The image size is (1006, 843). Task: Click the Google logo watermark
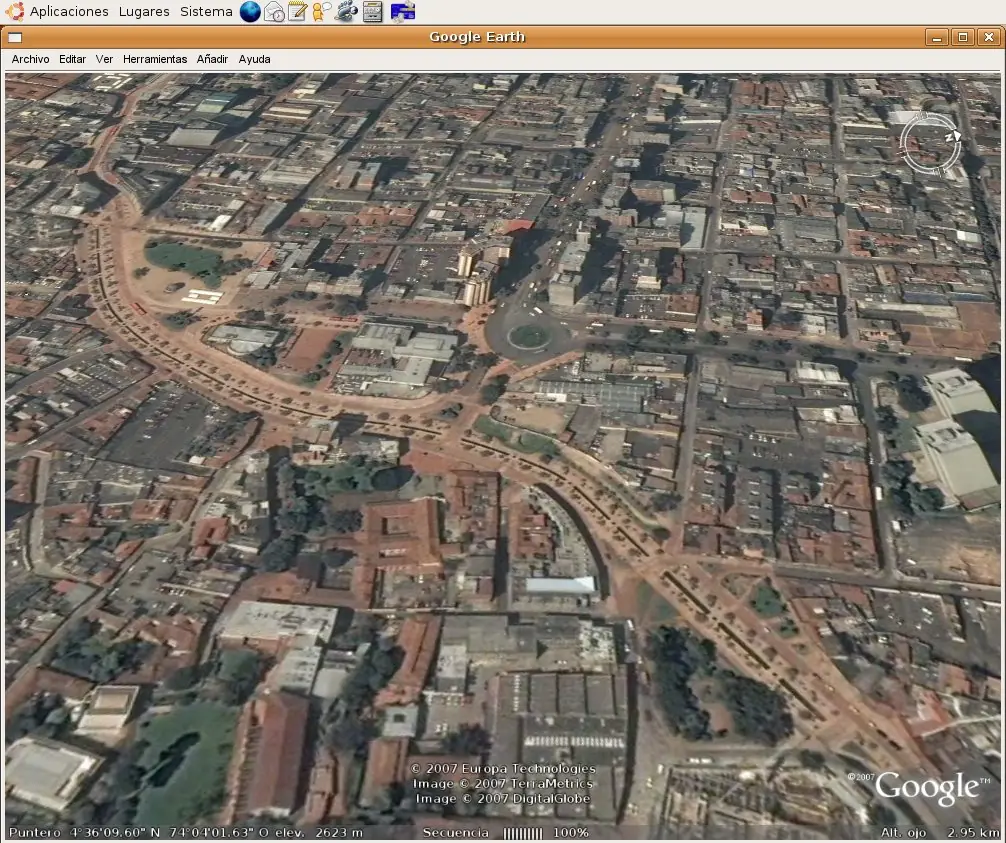928,789
